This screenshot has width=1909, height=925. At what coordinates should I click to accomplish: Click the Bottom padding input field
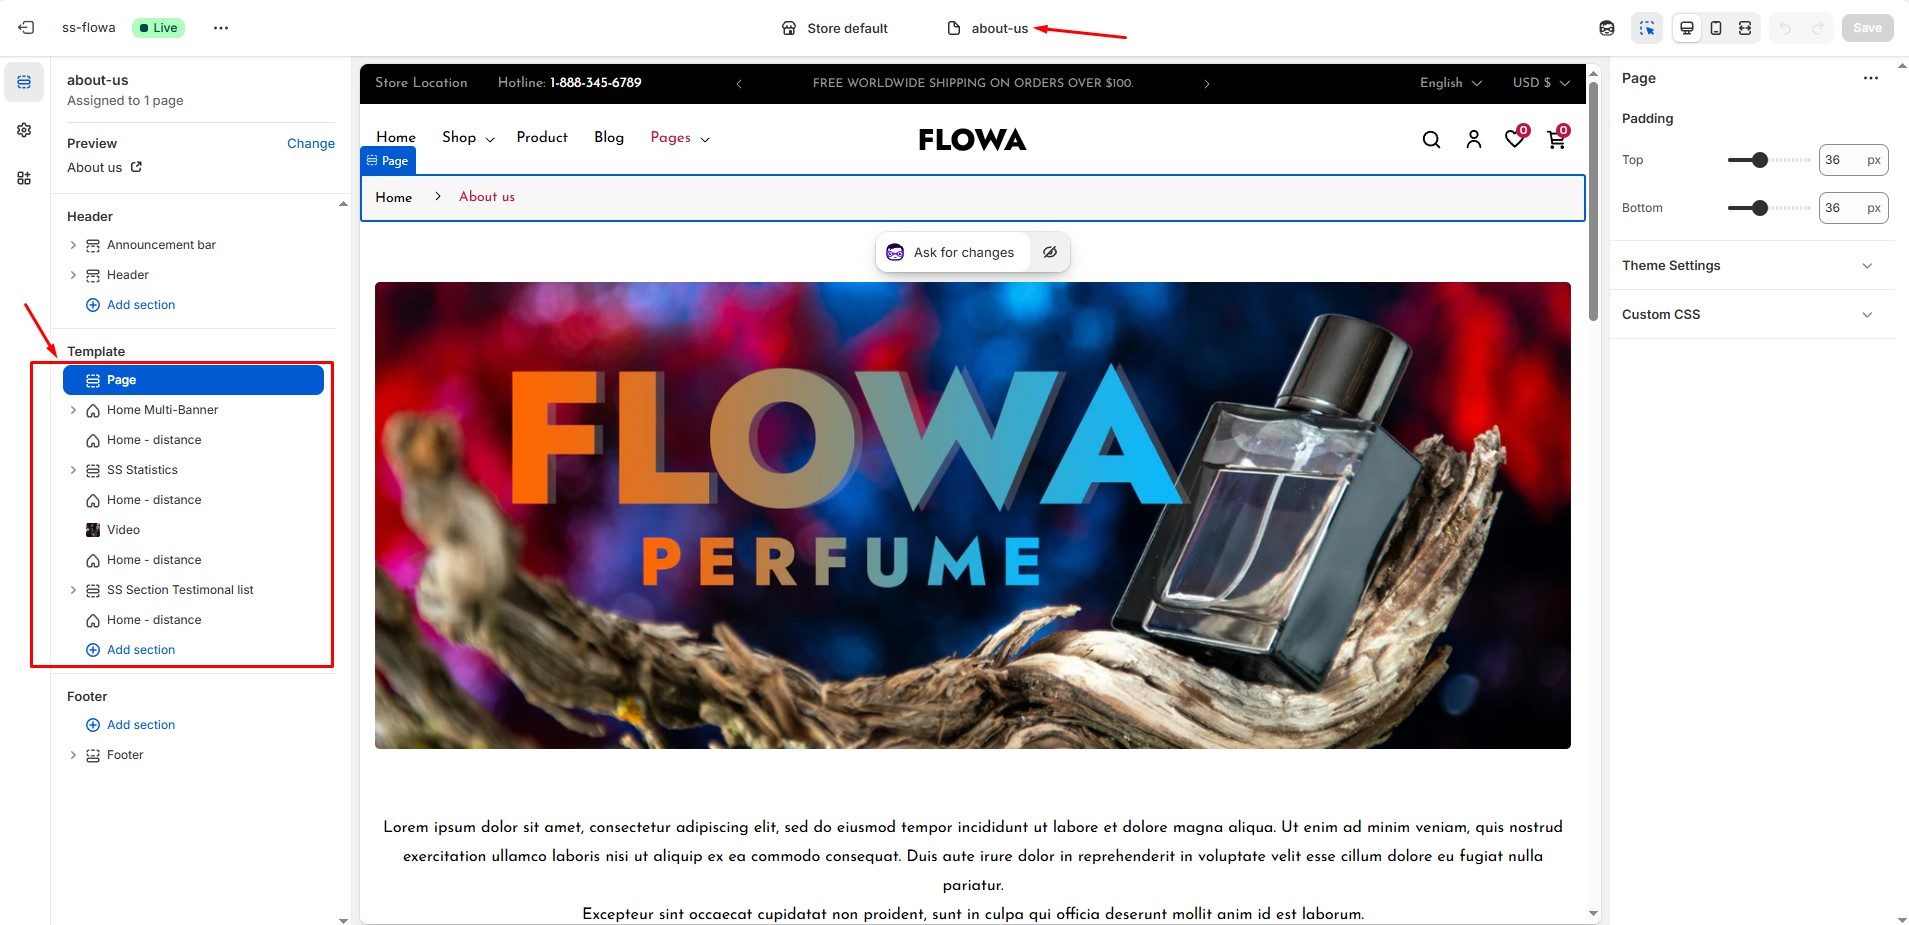1853,208
